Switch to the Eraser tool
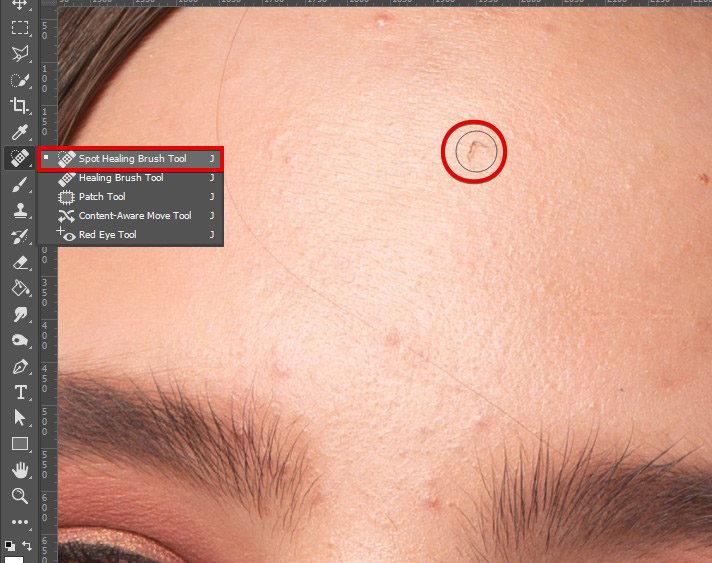The image size is (712, 563). point(19,262)
